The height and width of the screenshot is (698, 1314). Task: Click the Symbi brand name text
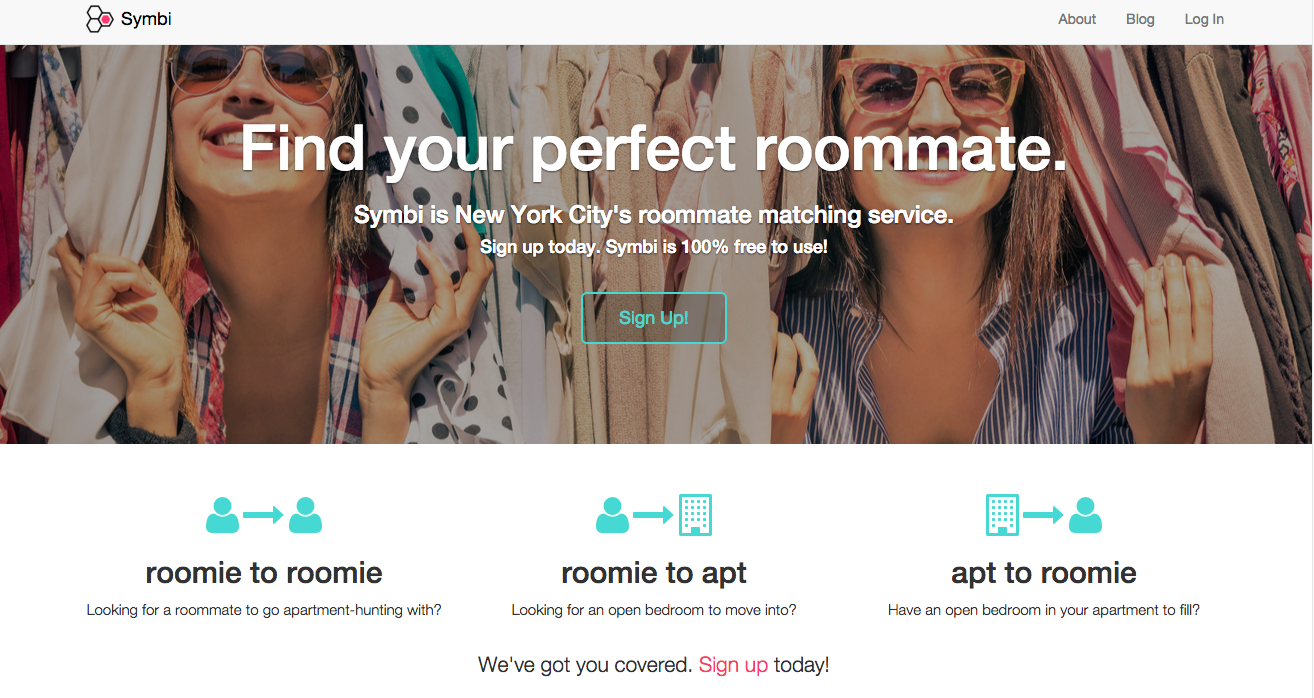(x=146, y=19)
